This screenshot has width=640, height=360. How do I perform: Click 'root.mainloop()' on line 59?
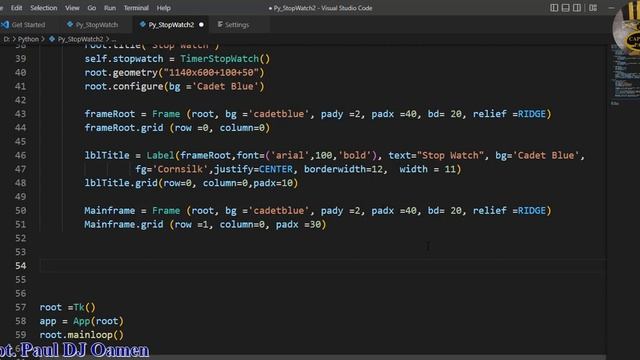click(82, 335)
